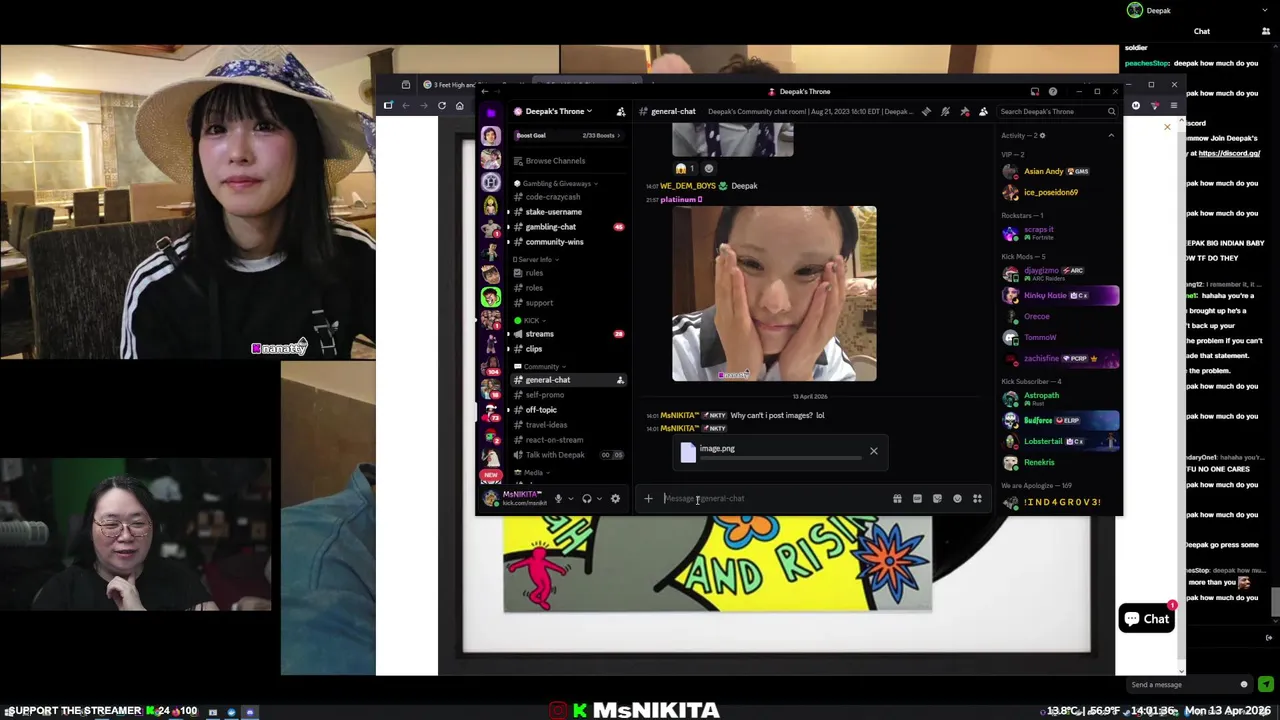Collapse the Gambling & Giveaways category

(x=556, y=183)
